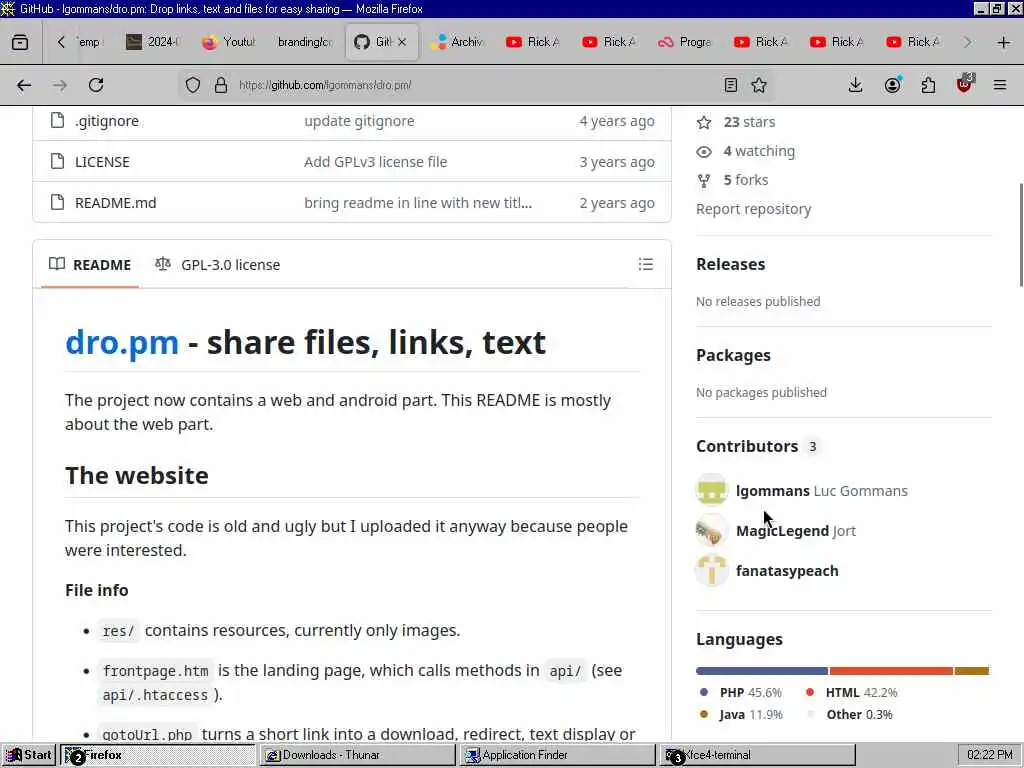
Task: Go back to previous page
Action: coord(24,85)
